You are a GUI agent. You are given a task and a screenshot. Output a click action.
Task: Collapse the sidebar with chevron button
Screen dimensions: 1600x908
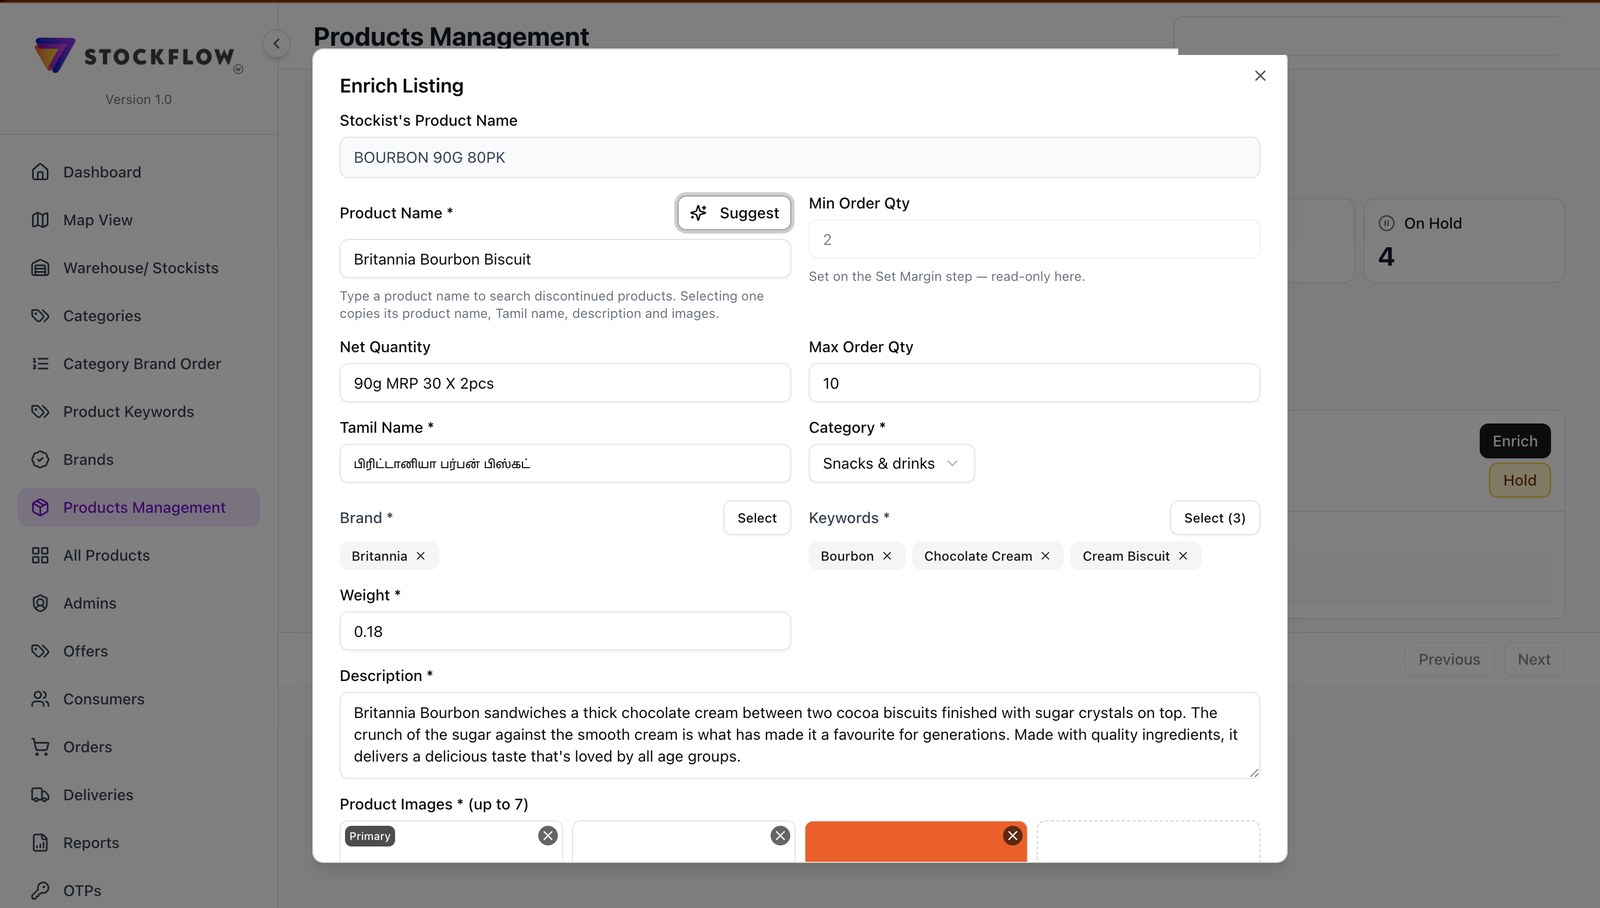(276, 44)
